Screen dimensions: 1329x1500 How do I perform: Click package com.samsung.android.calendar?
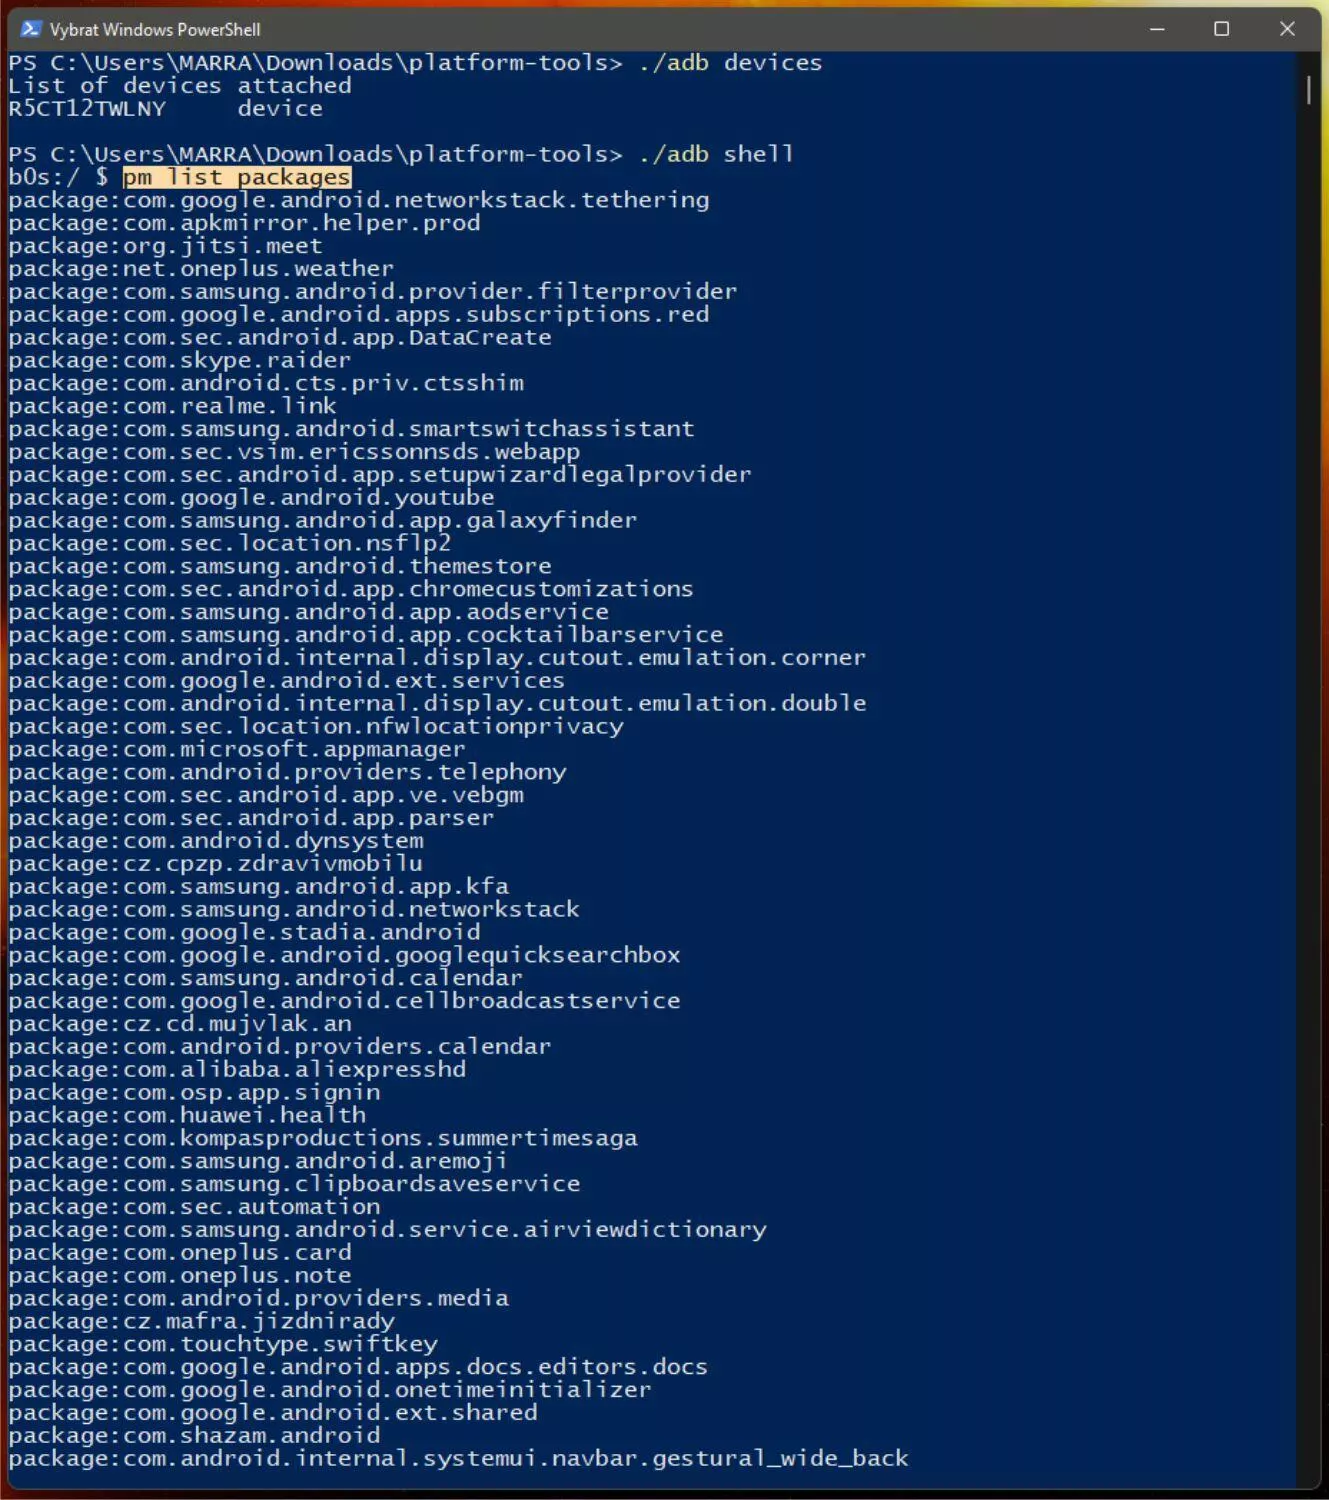(265, 978)
